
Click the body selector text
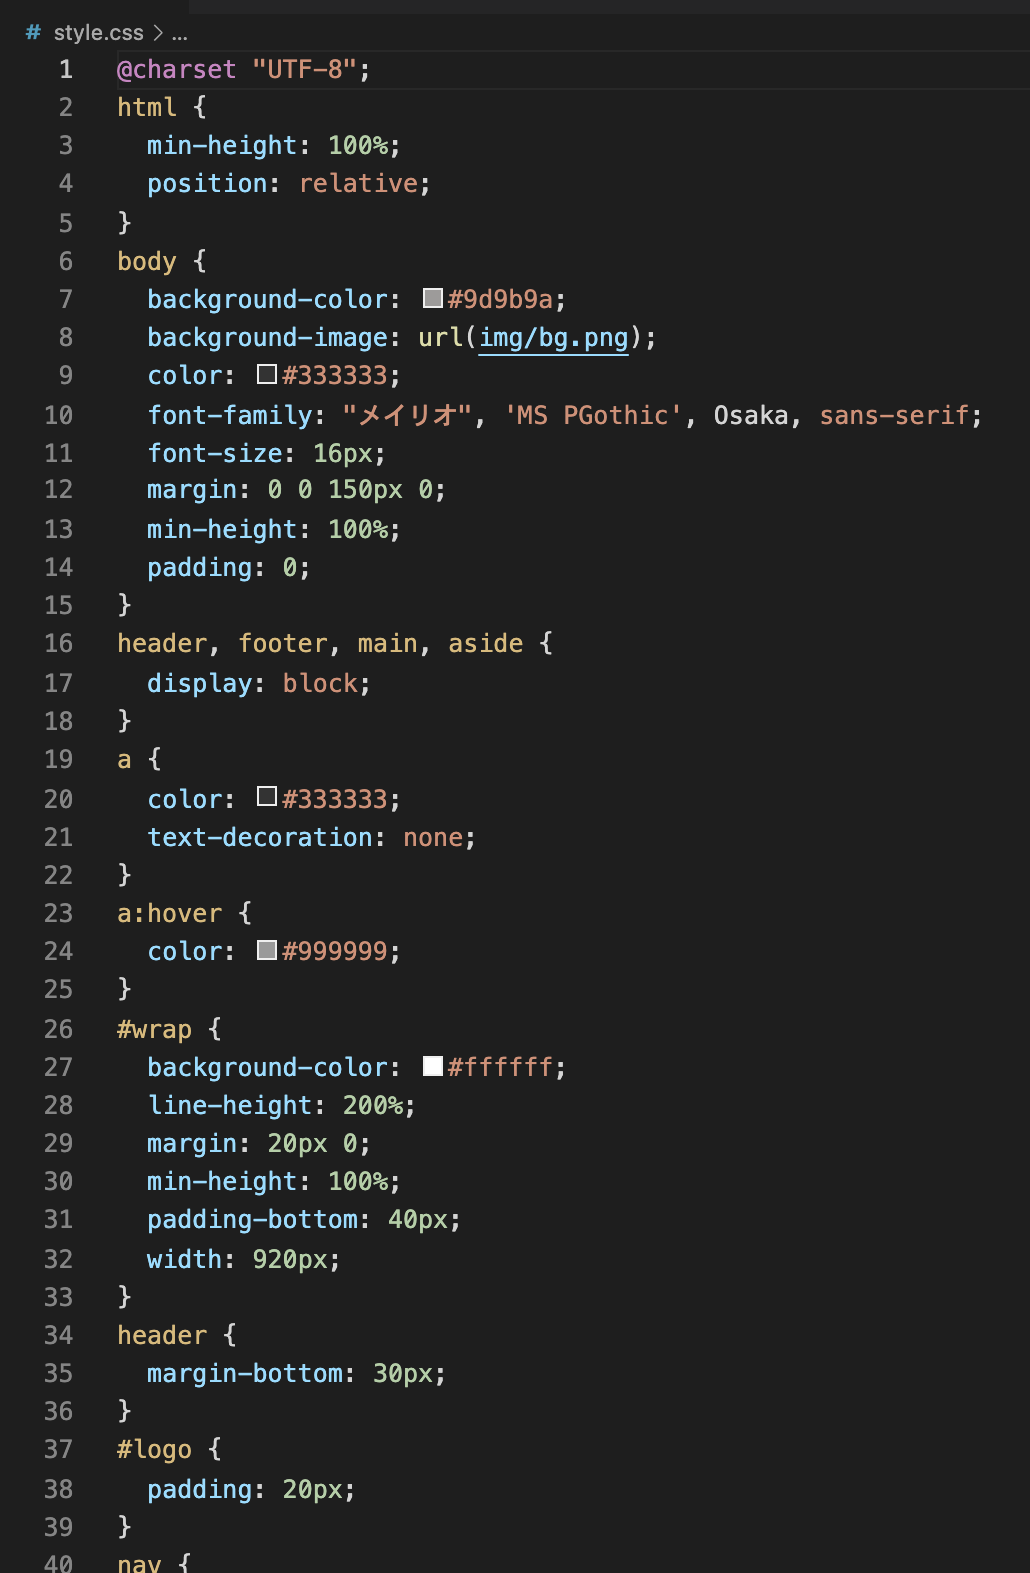click(147, 262)
